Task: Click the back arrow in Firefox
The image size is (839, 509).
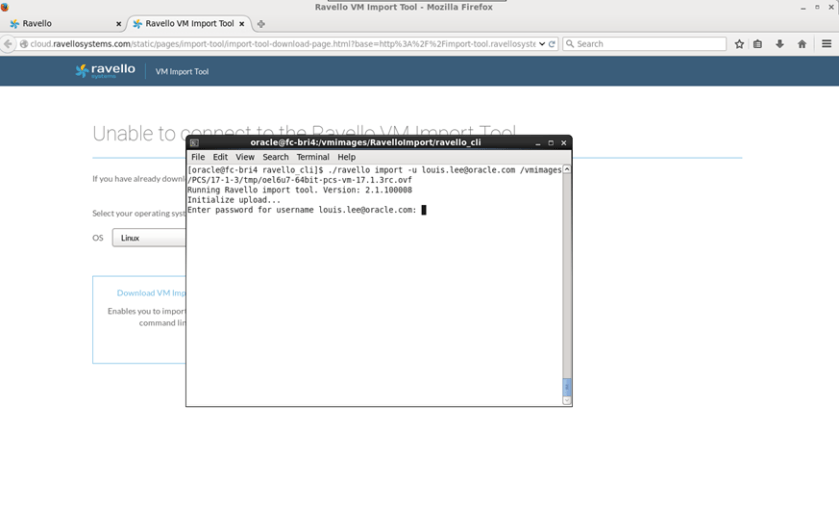Action: (x=9, y=44)
